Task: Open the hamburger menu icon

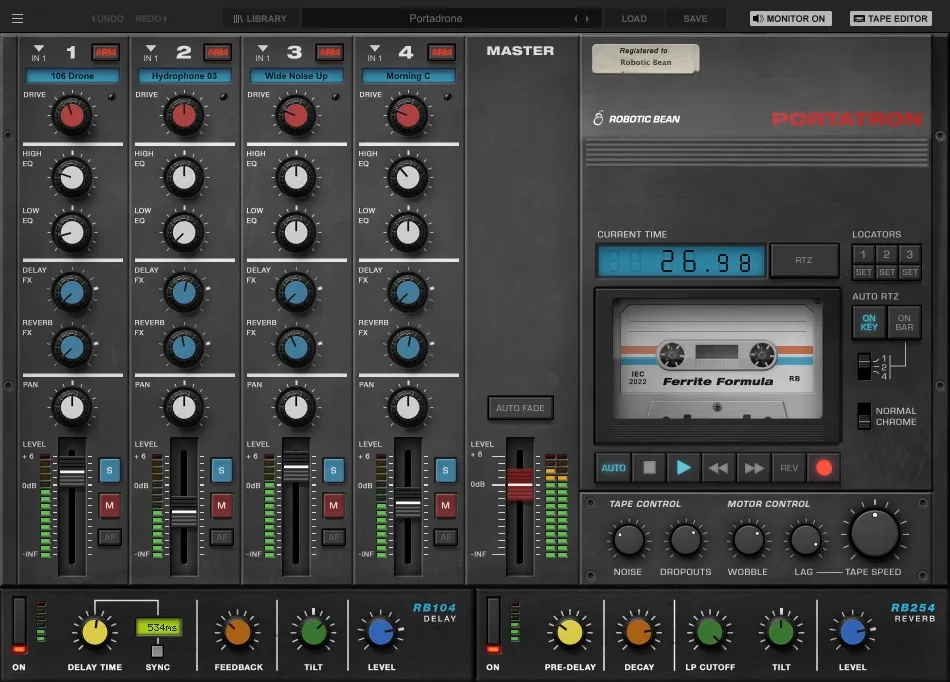Action: coord(18,19)
